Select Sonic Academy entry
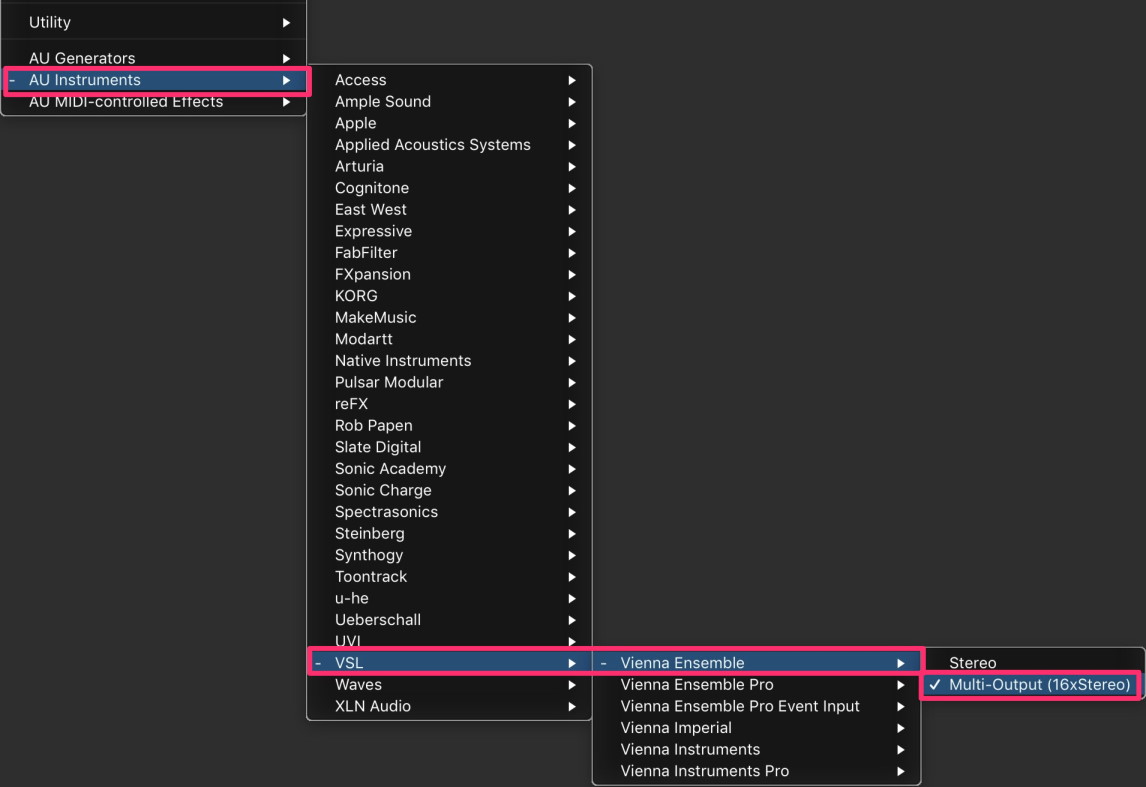Image resolution: width=1146 pixels, height=787 pixels. point(449,468)
